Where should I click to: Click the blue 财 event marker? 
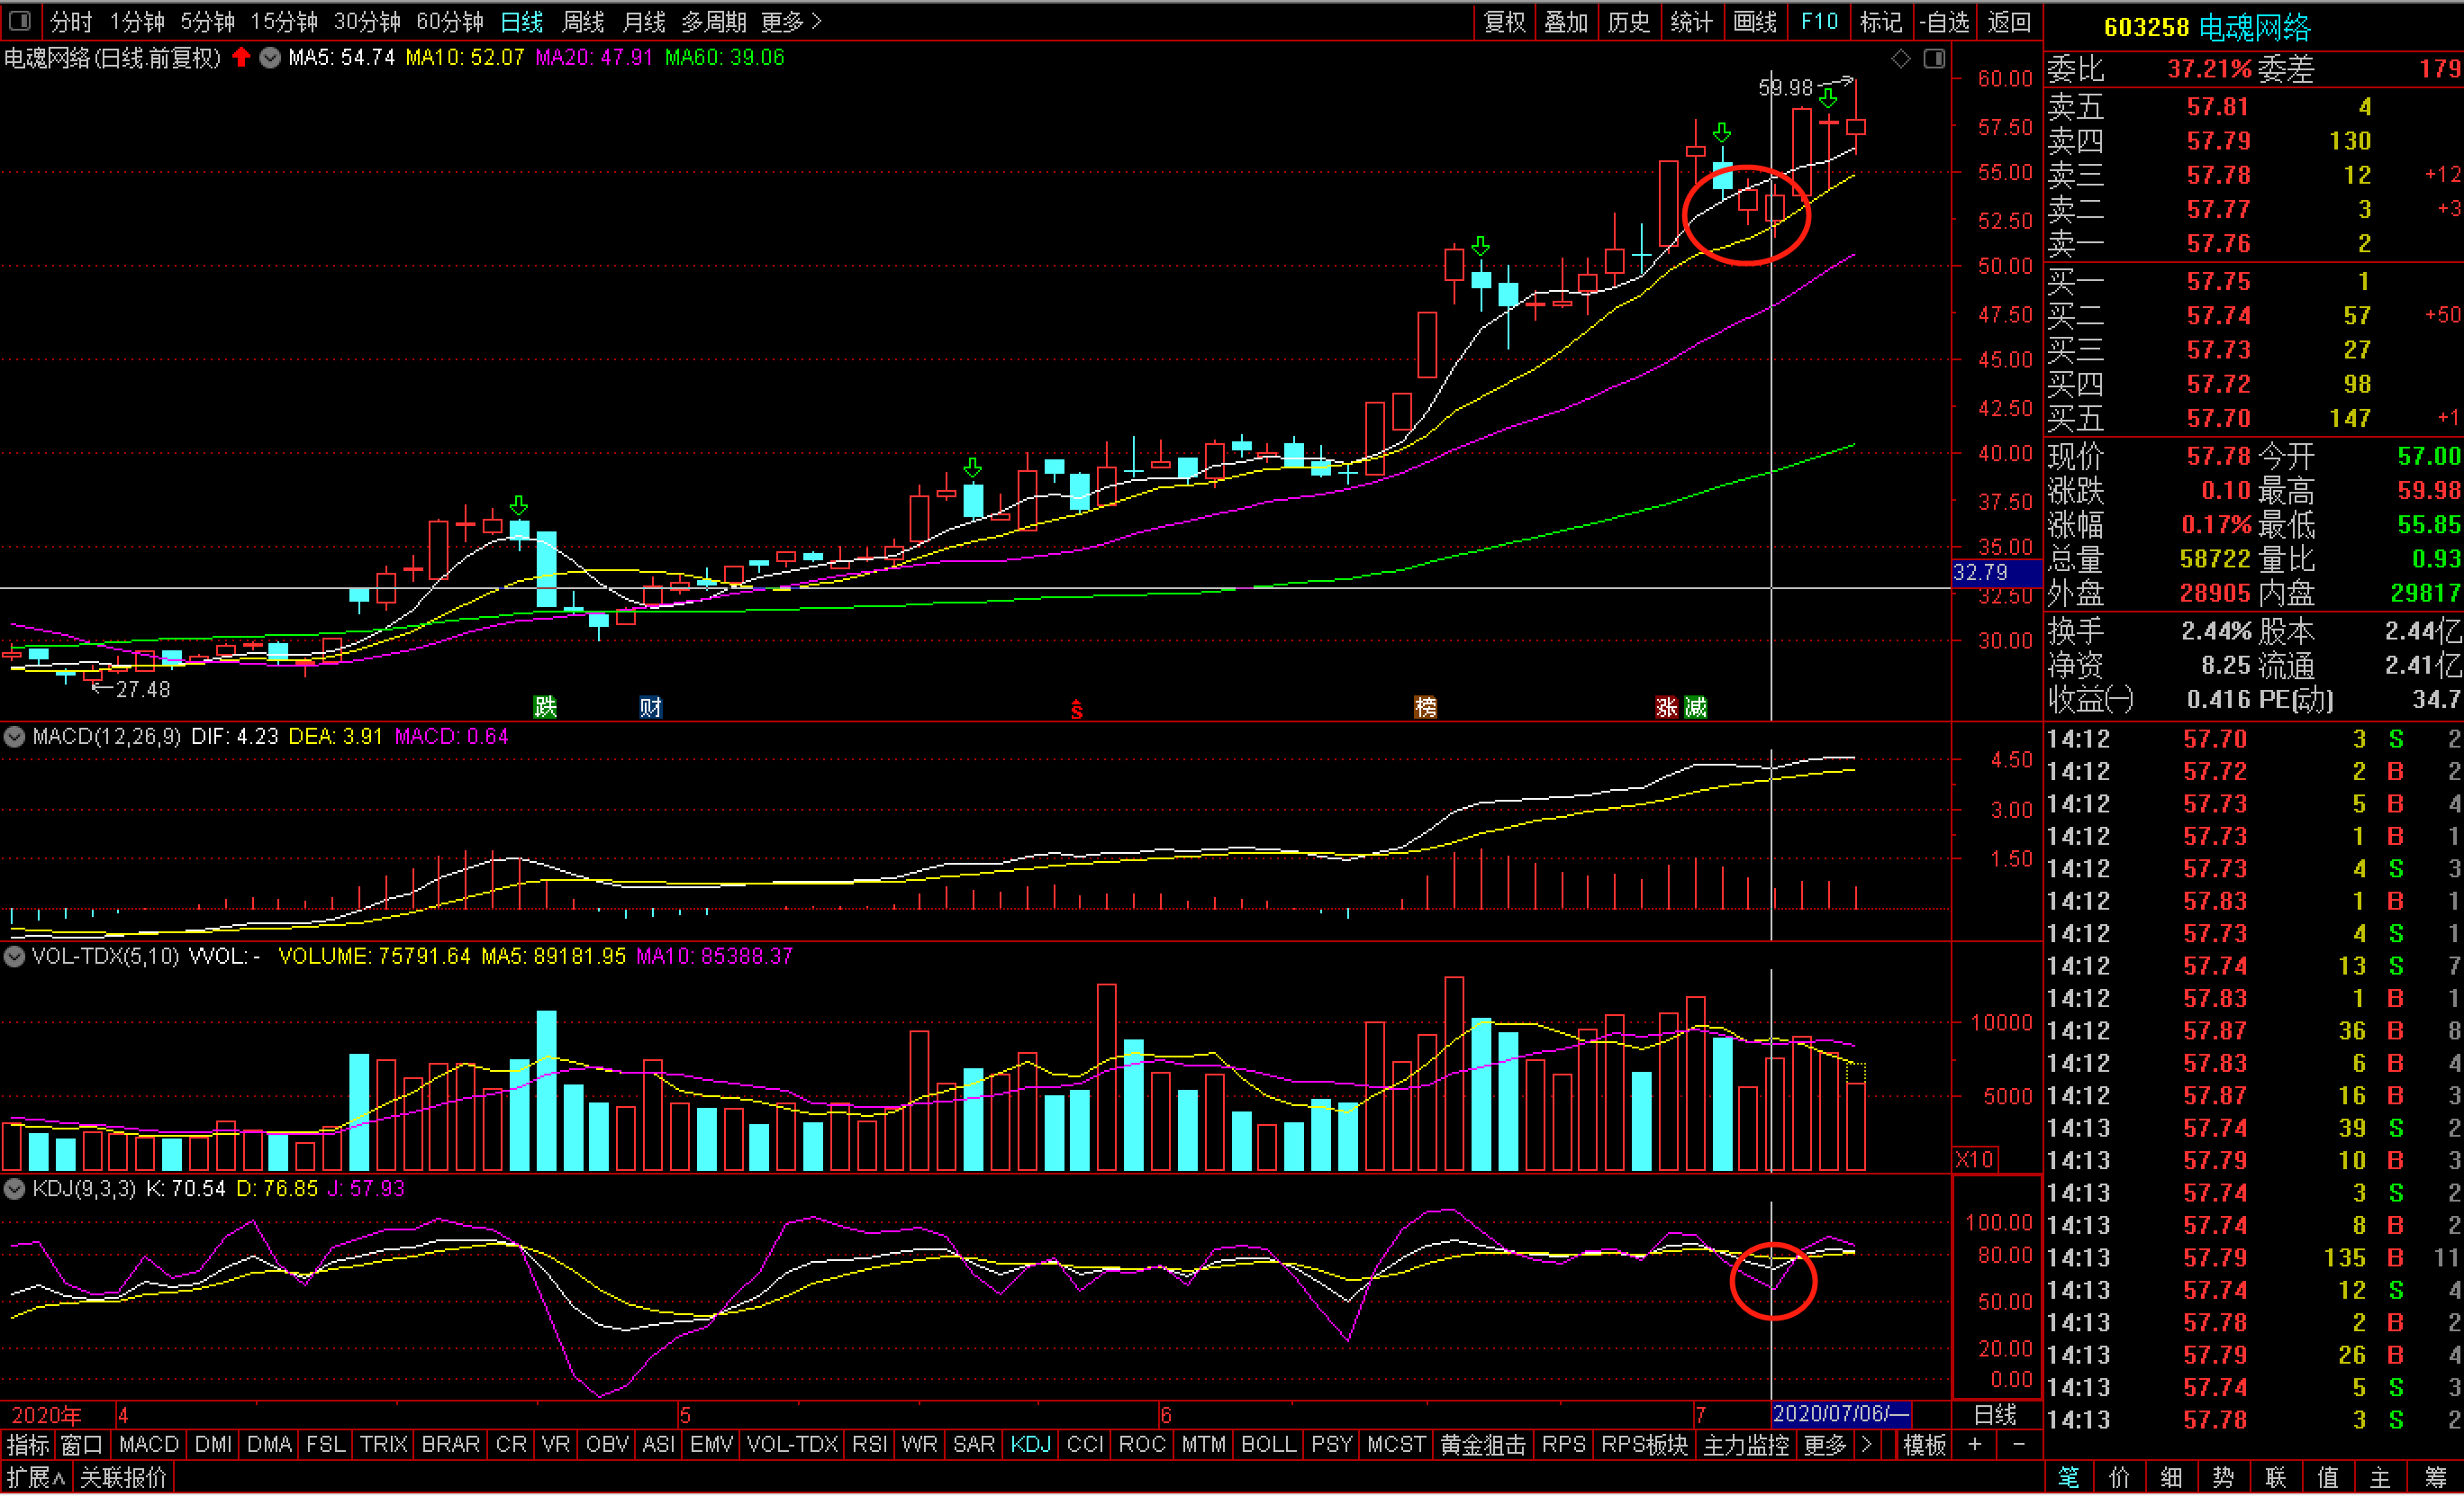click(651, 707)
